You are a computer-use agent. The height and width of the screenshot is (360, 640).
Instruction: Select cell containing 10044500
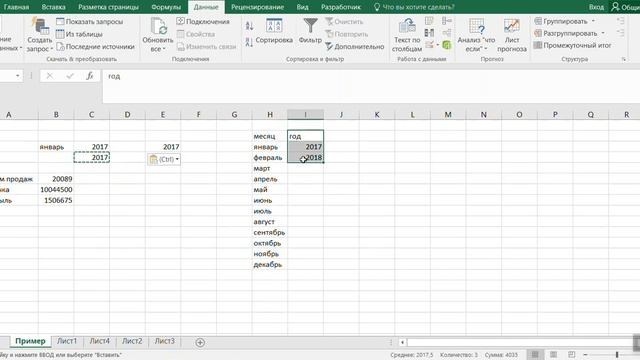[x=56, y=190]
